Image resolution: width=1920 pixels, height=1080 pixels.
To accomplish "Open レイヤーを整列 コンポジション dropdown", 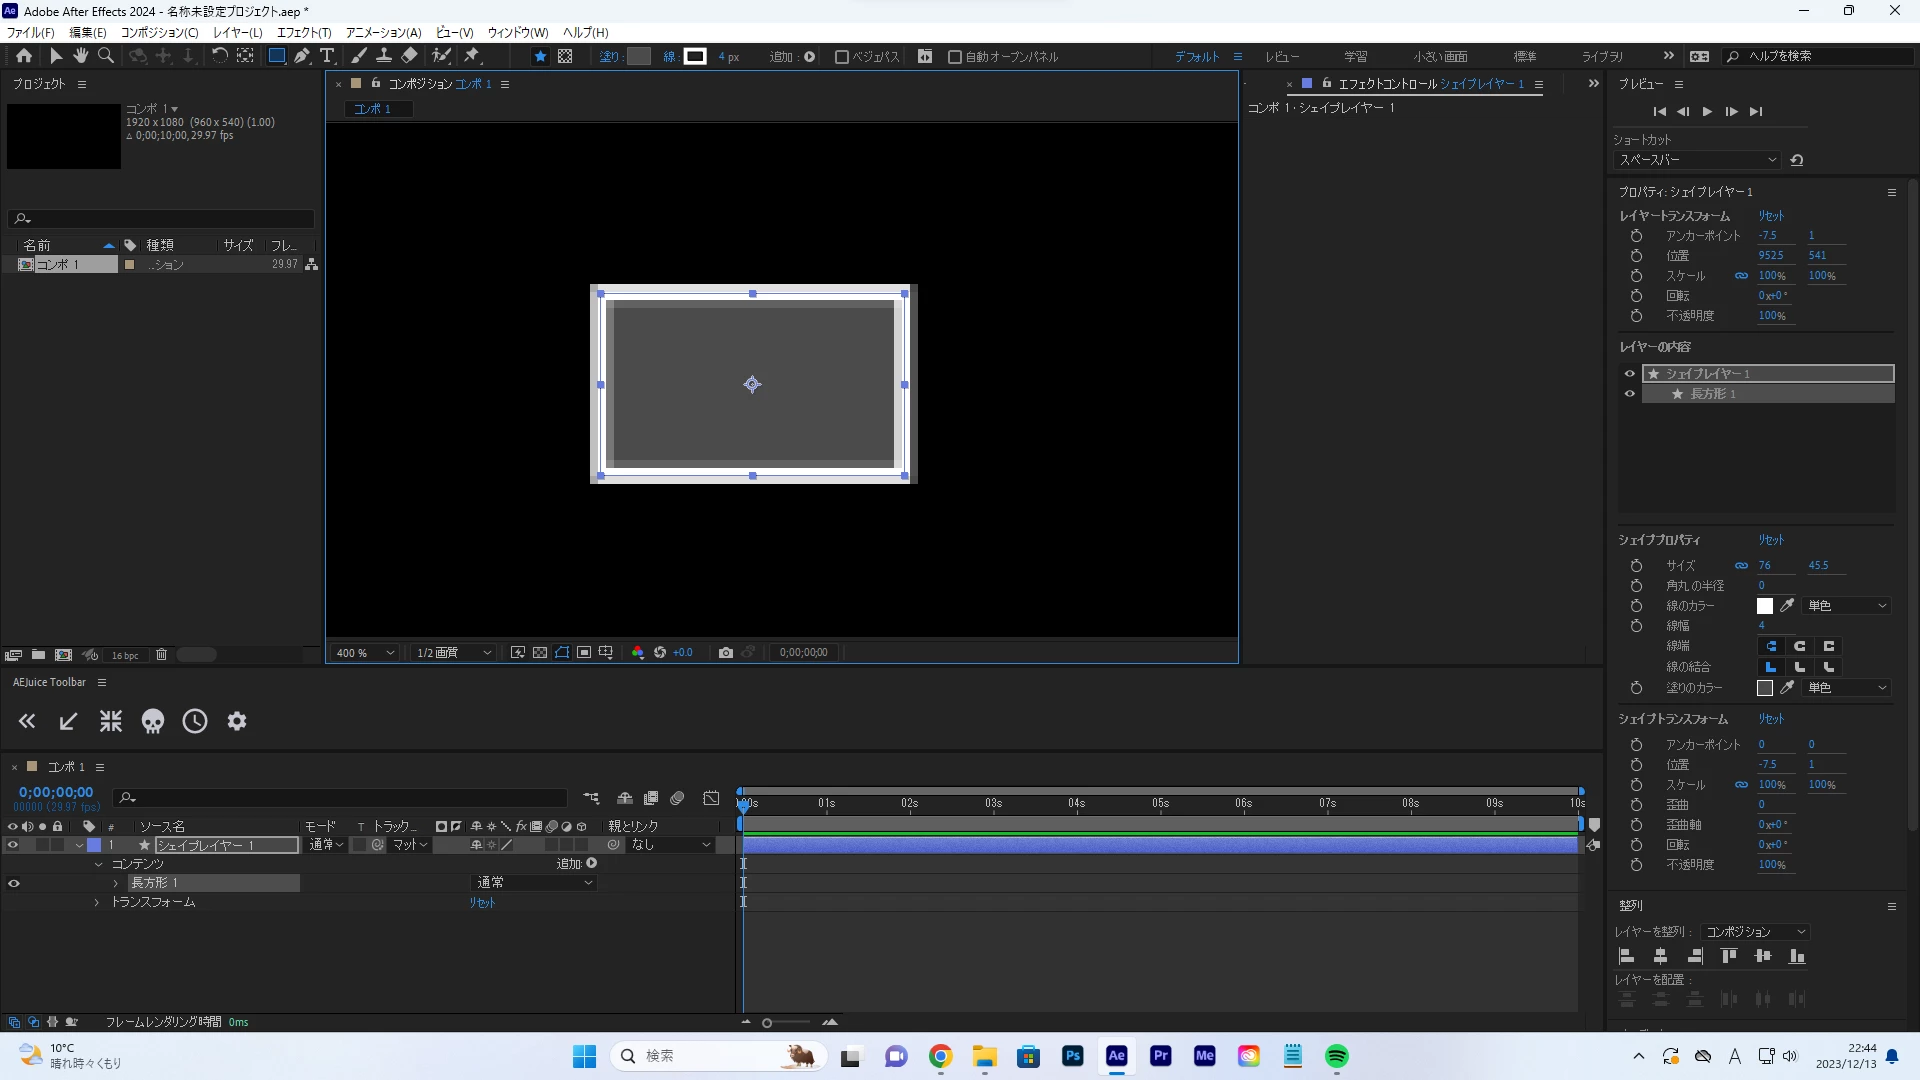I will (1756, 931).
